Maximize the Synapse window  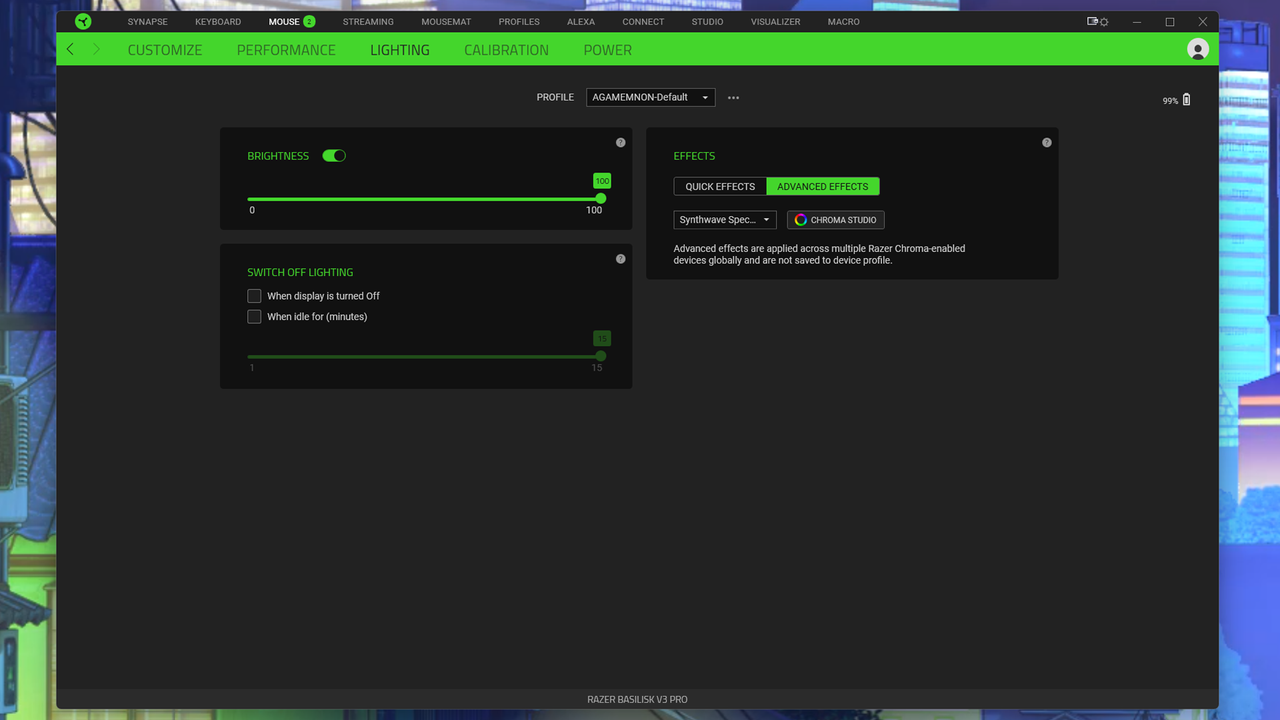tap(1170, 21)
